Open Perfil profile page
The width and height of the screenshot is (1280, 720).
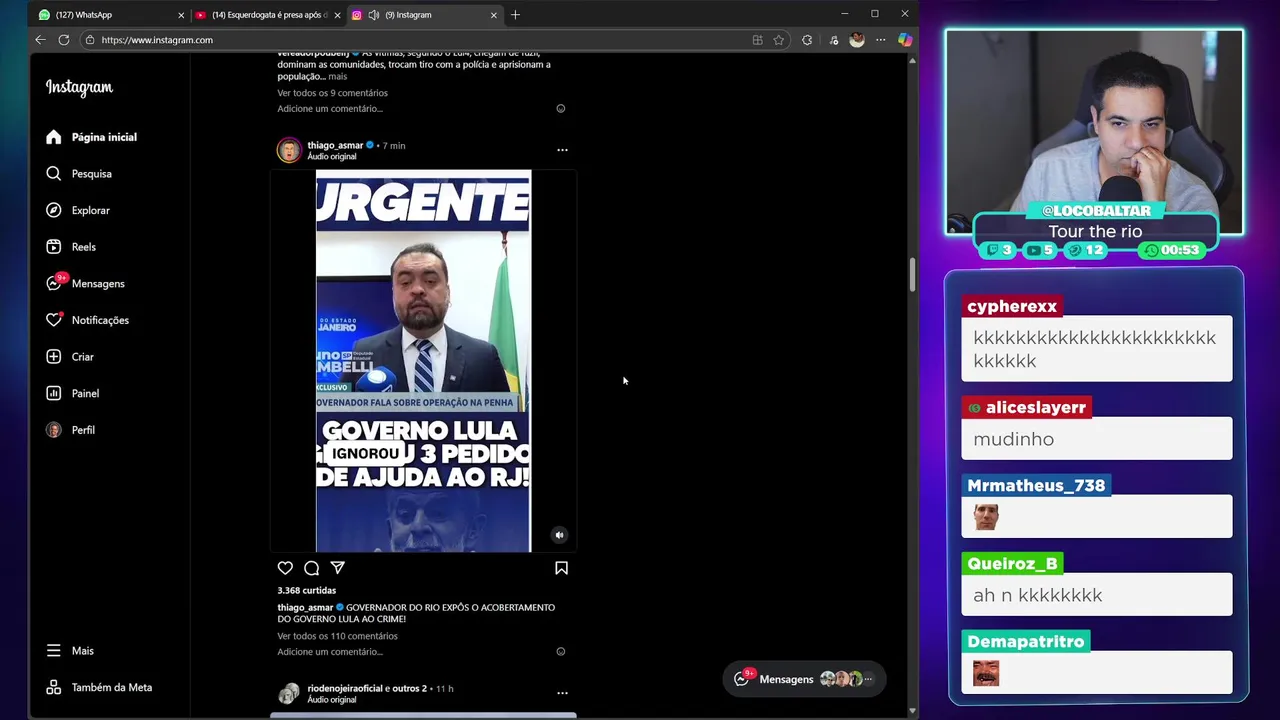[x=71, y=430]
